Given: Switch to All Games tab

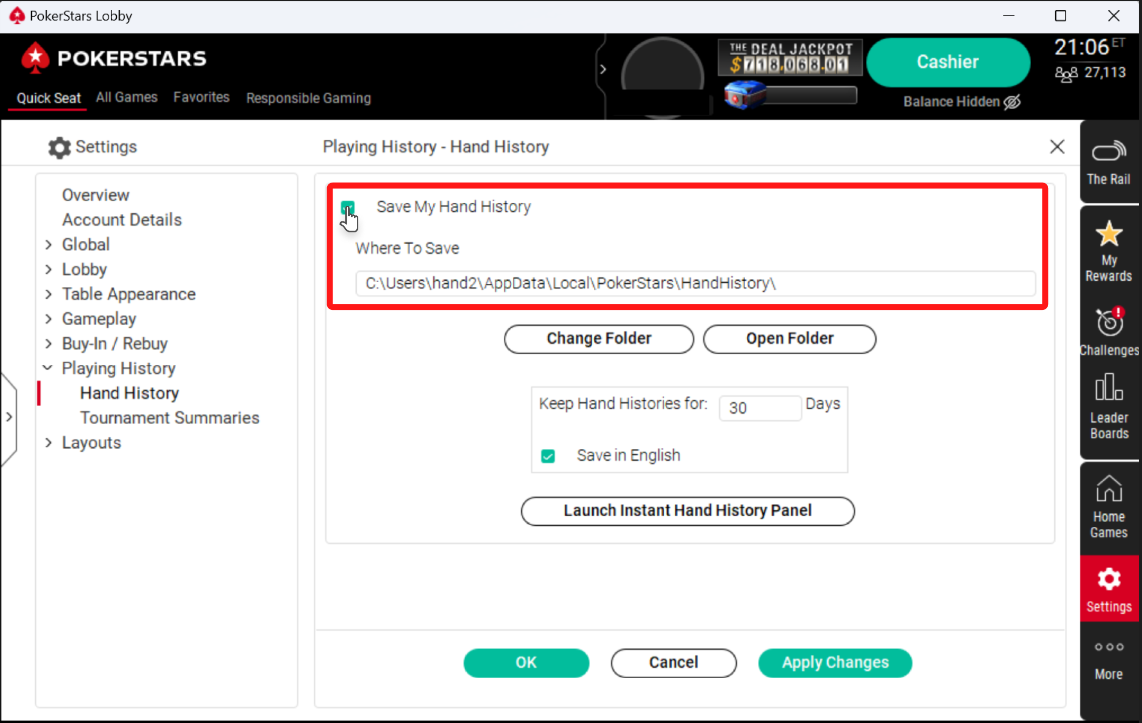Looking at the screenshot, I should 127,98.
